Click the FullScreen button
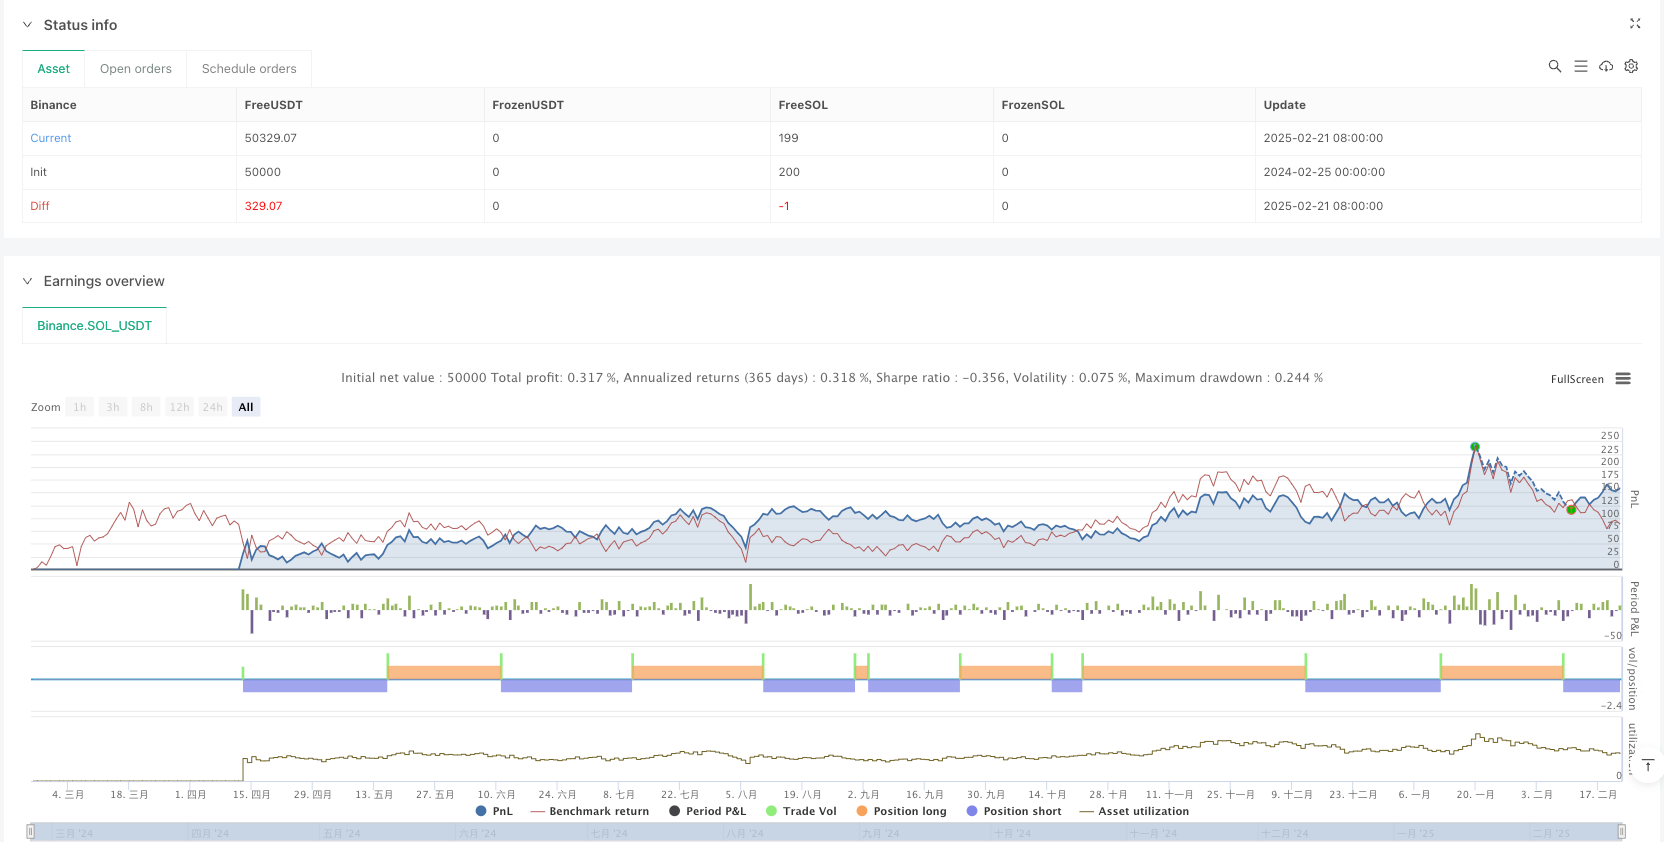The width and height of the screenshot is (1664, 842). pyautogui.click(x=1577, y=379)
